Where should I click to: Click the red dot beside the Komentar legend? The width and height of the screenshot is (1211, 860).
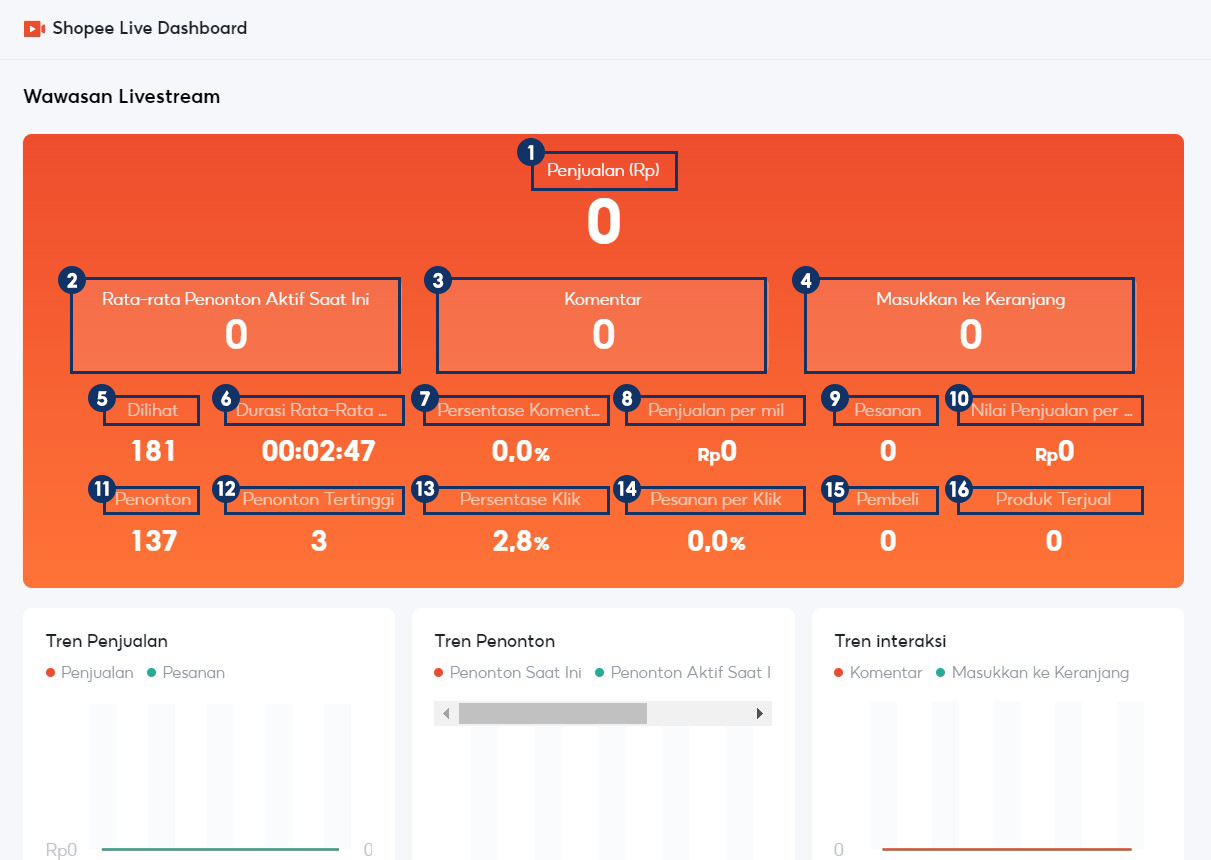click(x=838, y=673)
